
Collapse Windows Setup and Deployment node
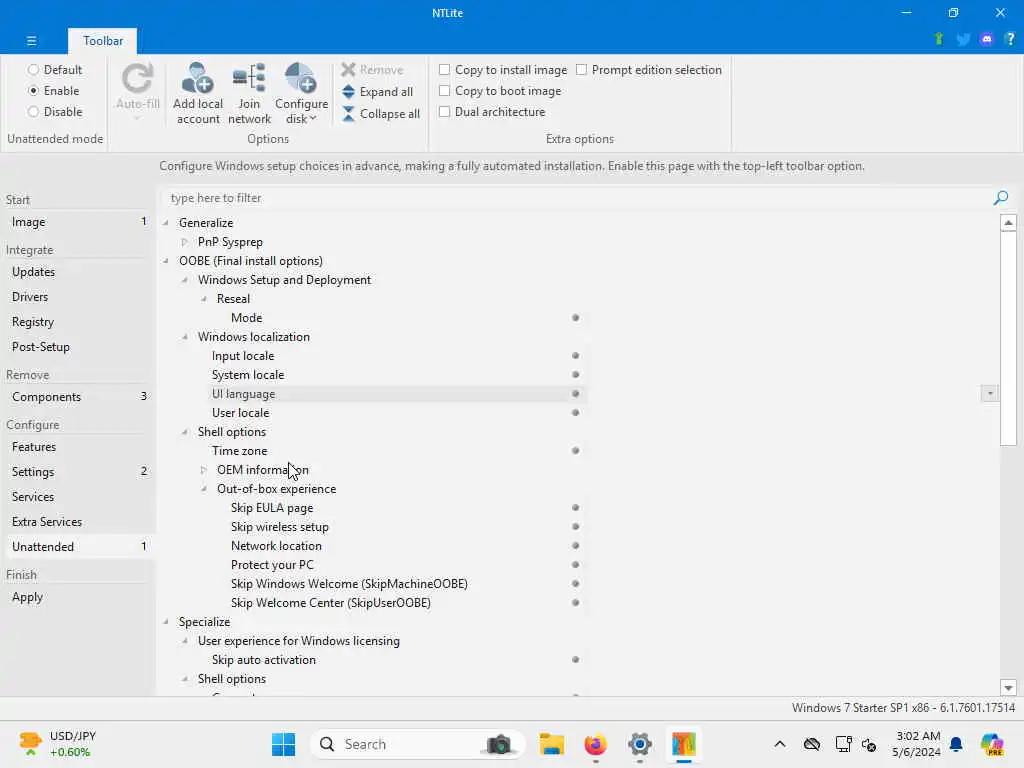(185, 280)
